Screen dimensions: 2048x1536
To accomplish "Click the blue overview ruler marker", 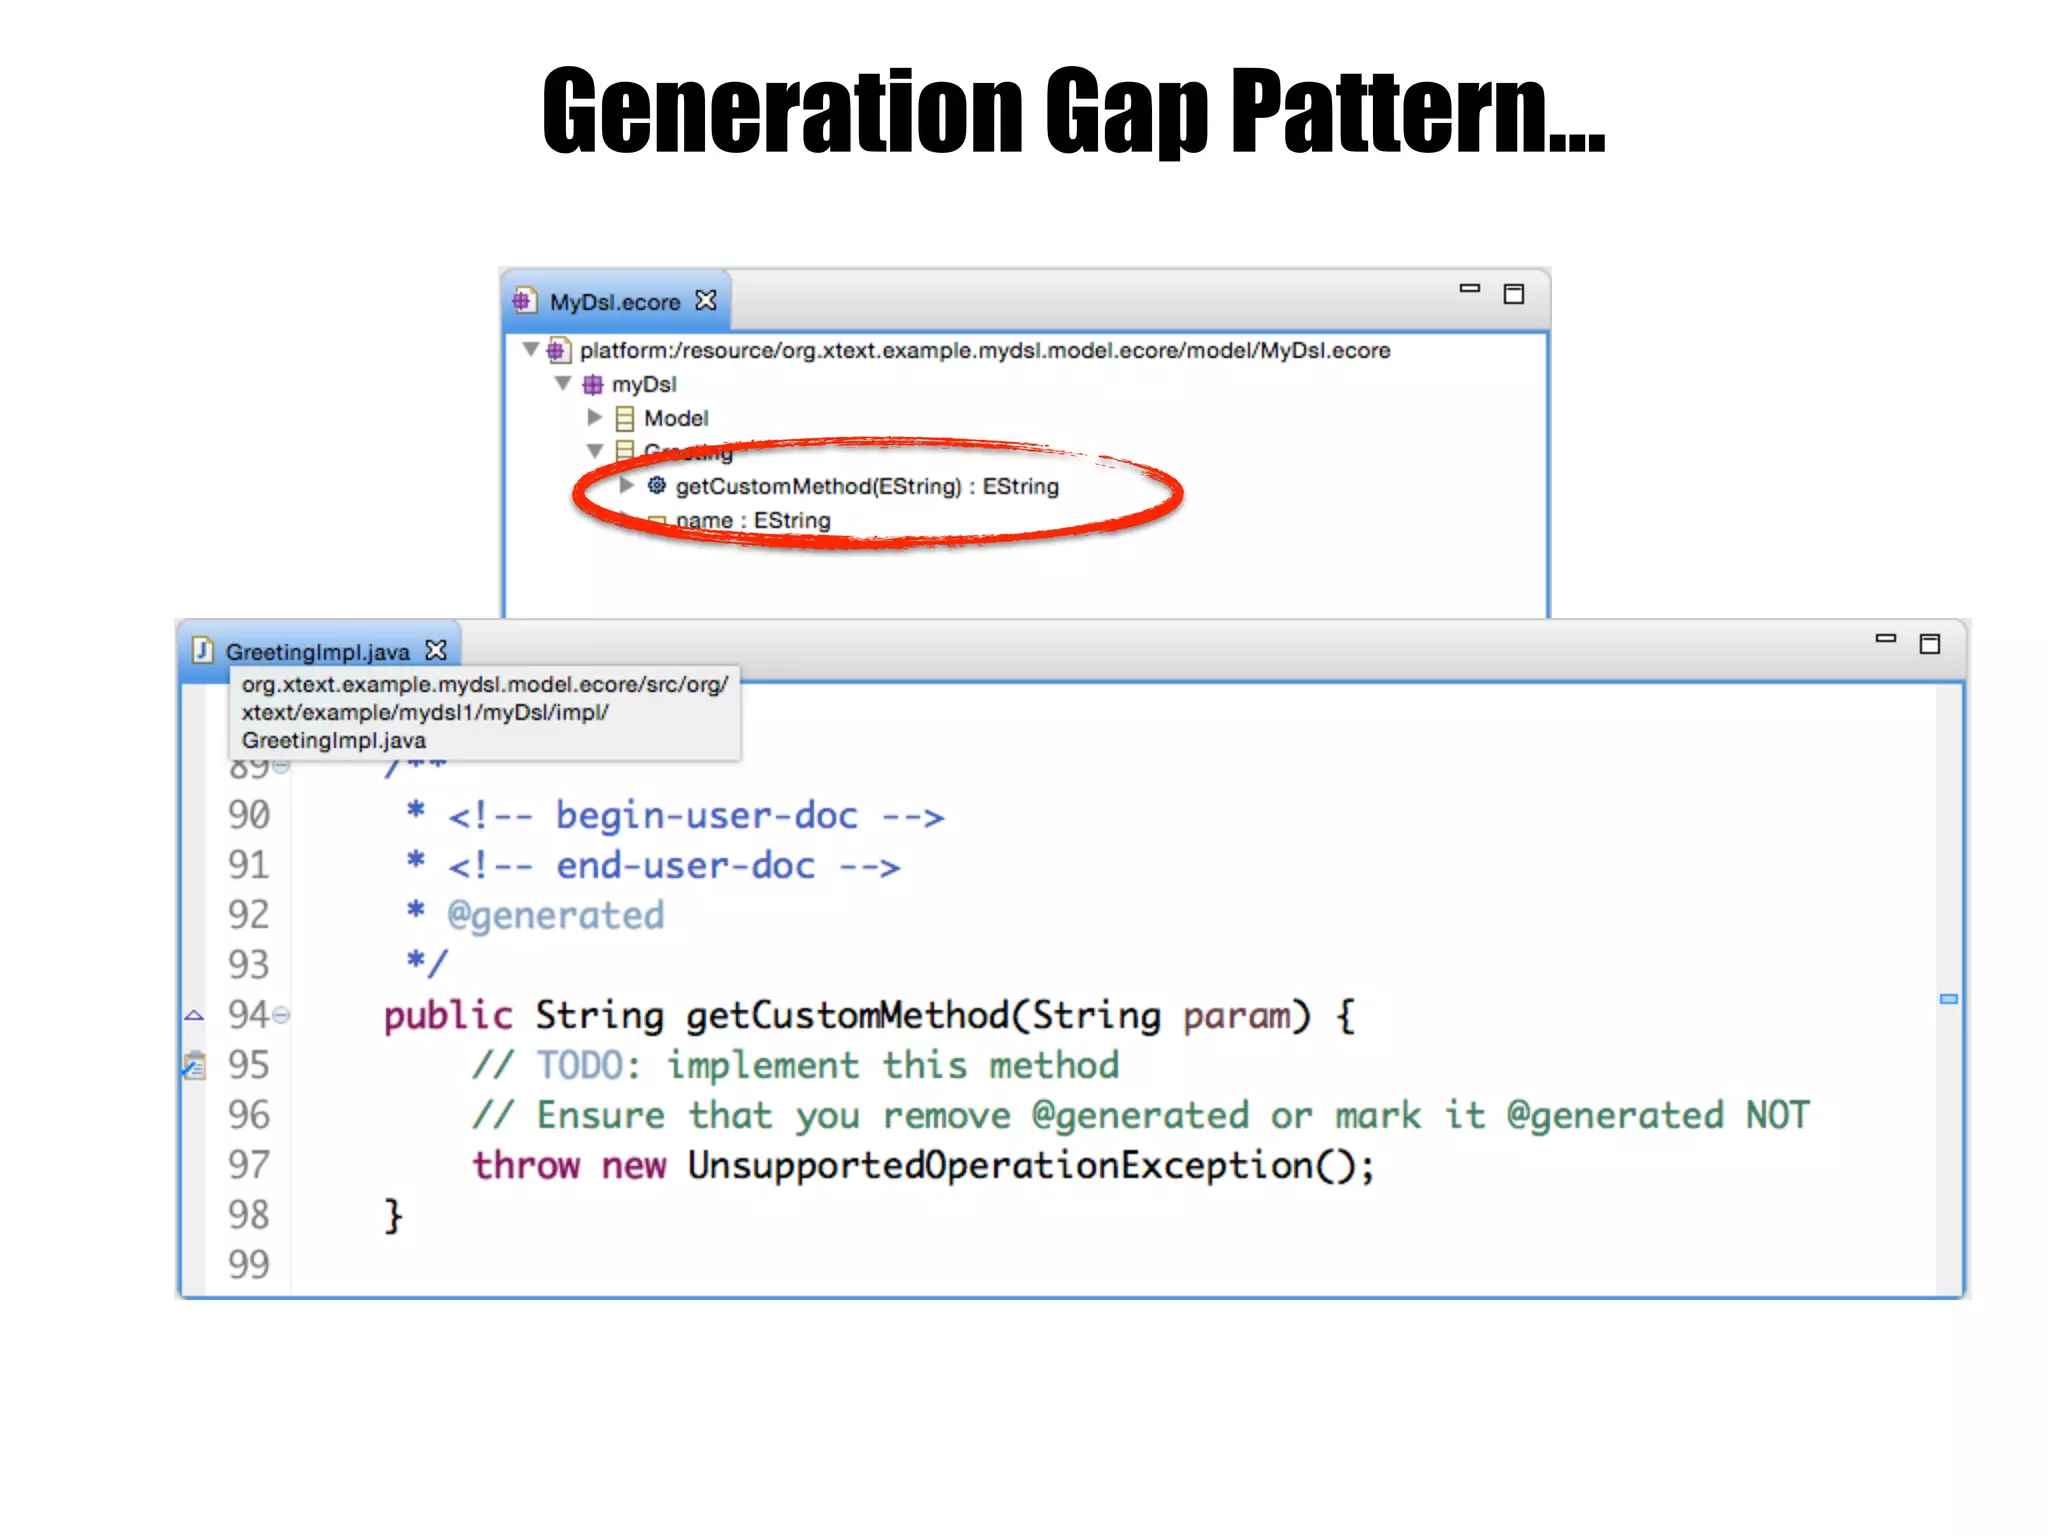I will pyautogui.click(x=1948, y=999).
